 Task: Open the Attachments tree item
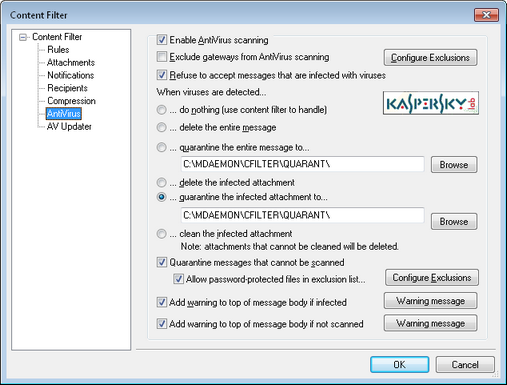click(x=71, y=62)
